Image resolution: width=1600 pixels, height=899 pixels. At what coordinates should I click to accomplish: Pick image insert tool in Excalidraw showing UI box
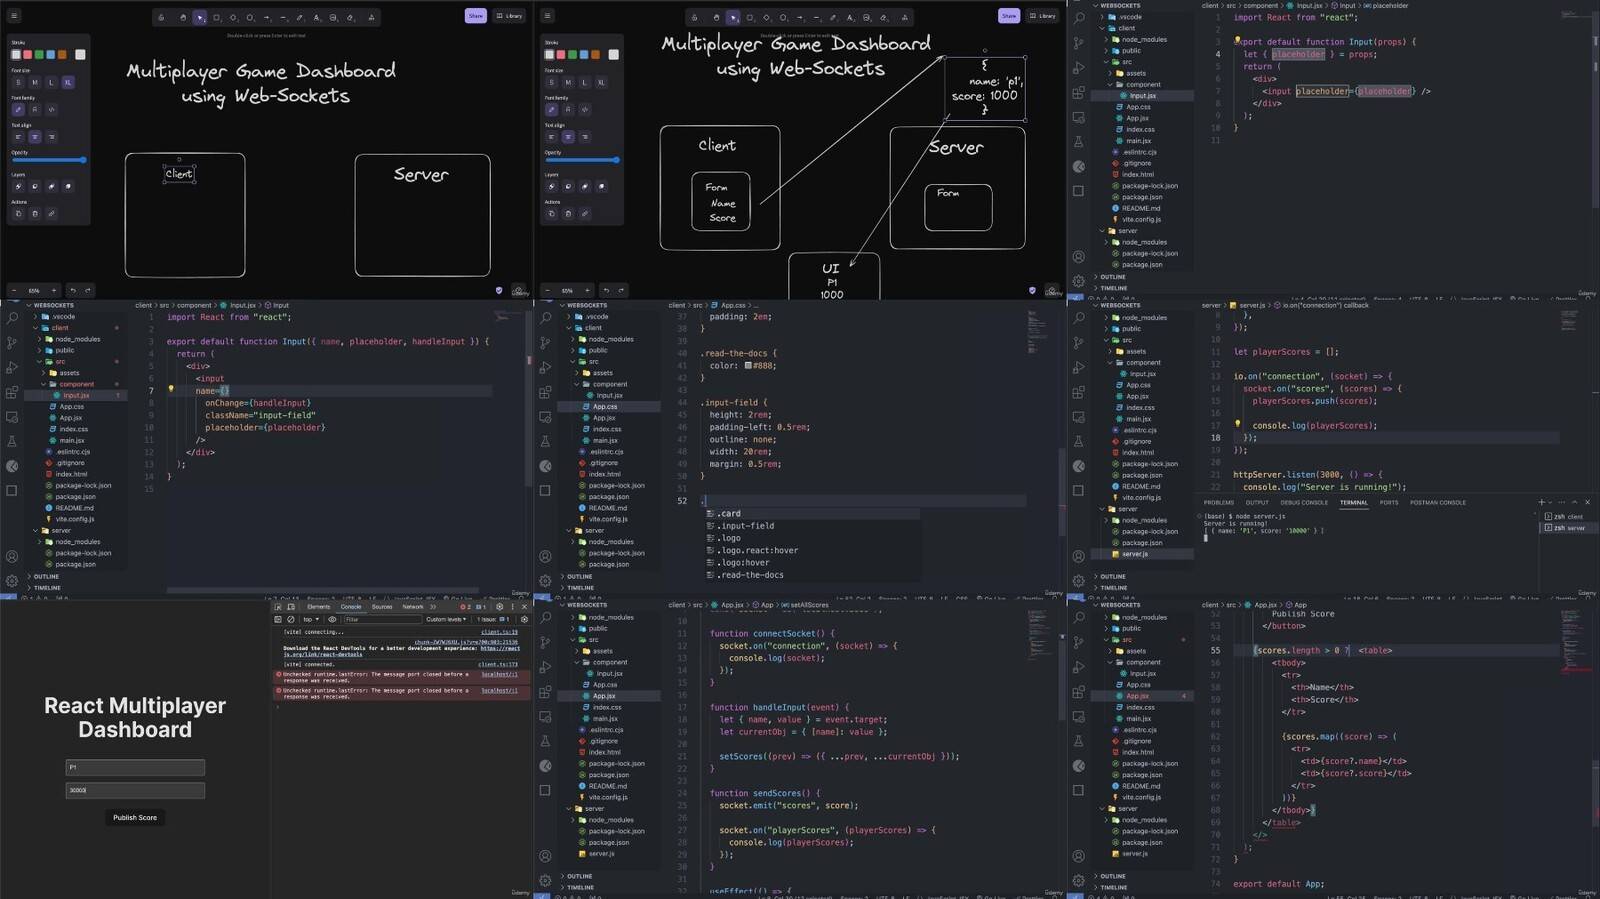(866, 17)
